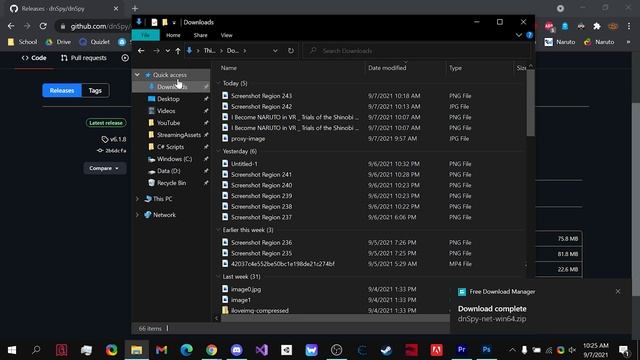Open GitHub Pull requests tab
The height and width of the screenshot is (360, 640).
(84, 58)
